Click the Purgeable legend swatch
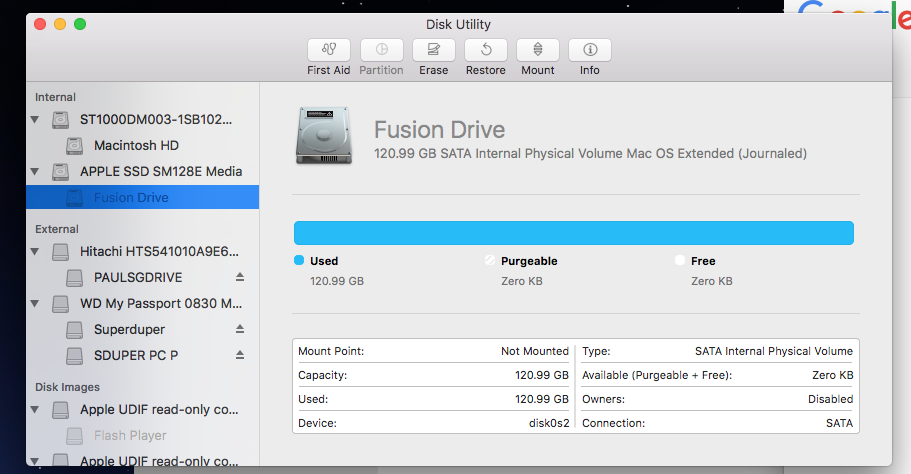This screenshot has width=911, height=474. 490,260
